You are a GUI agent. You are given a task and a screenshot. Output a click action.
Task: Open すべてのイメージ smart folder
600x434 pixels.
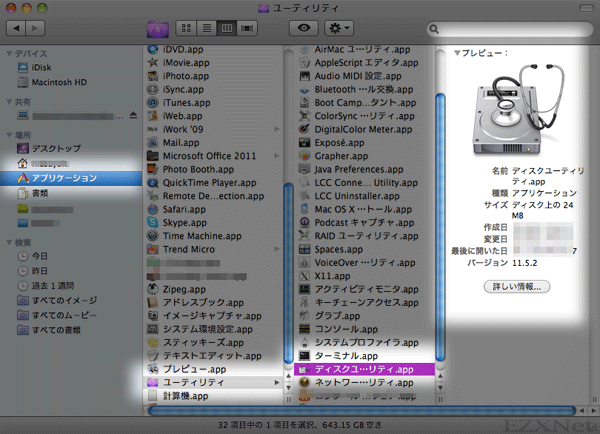pyautogui.click(x=57, y=301)
